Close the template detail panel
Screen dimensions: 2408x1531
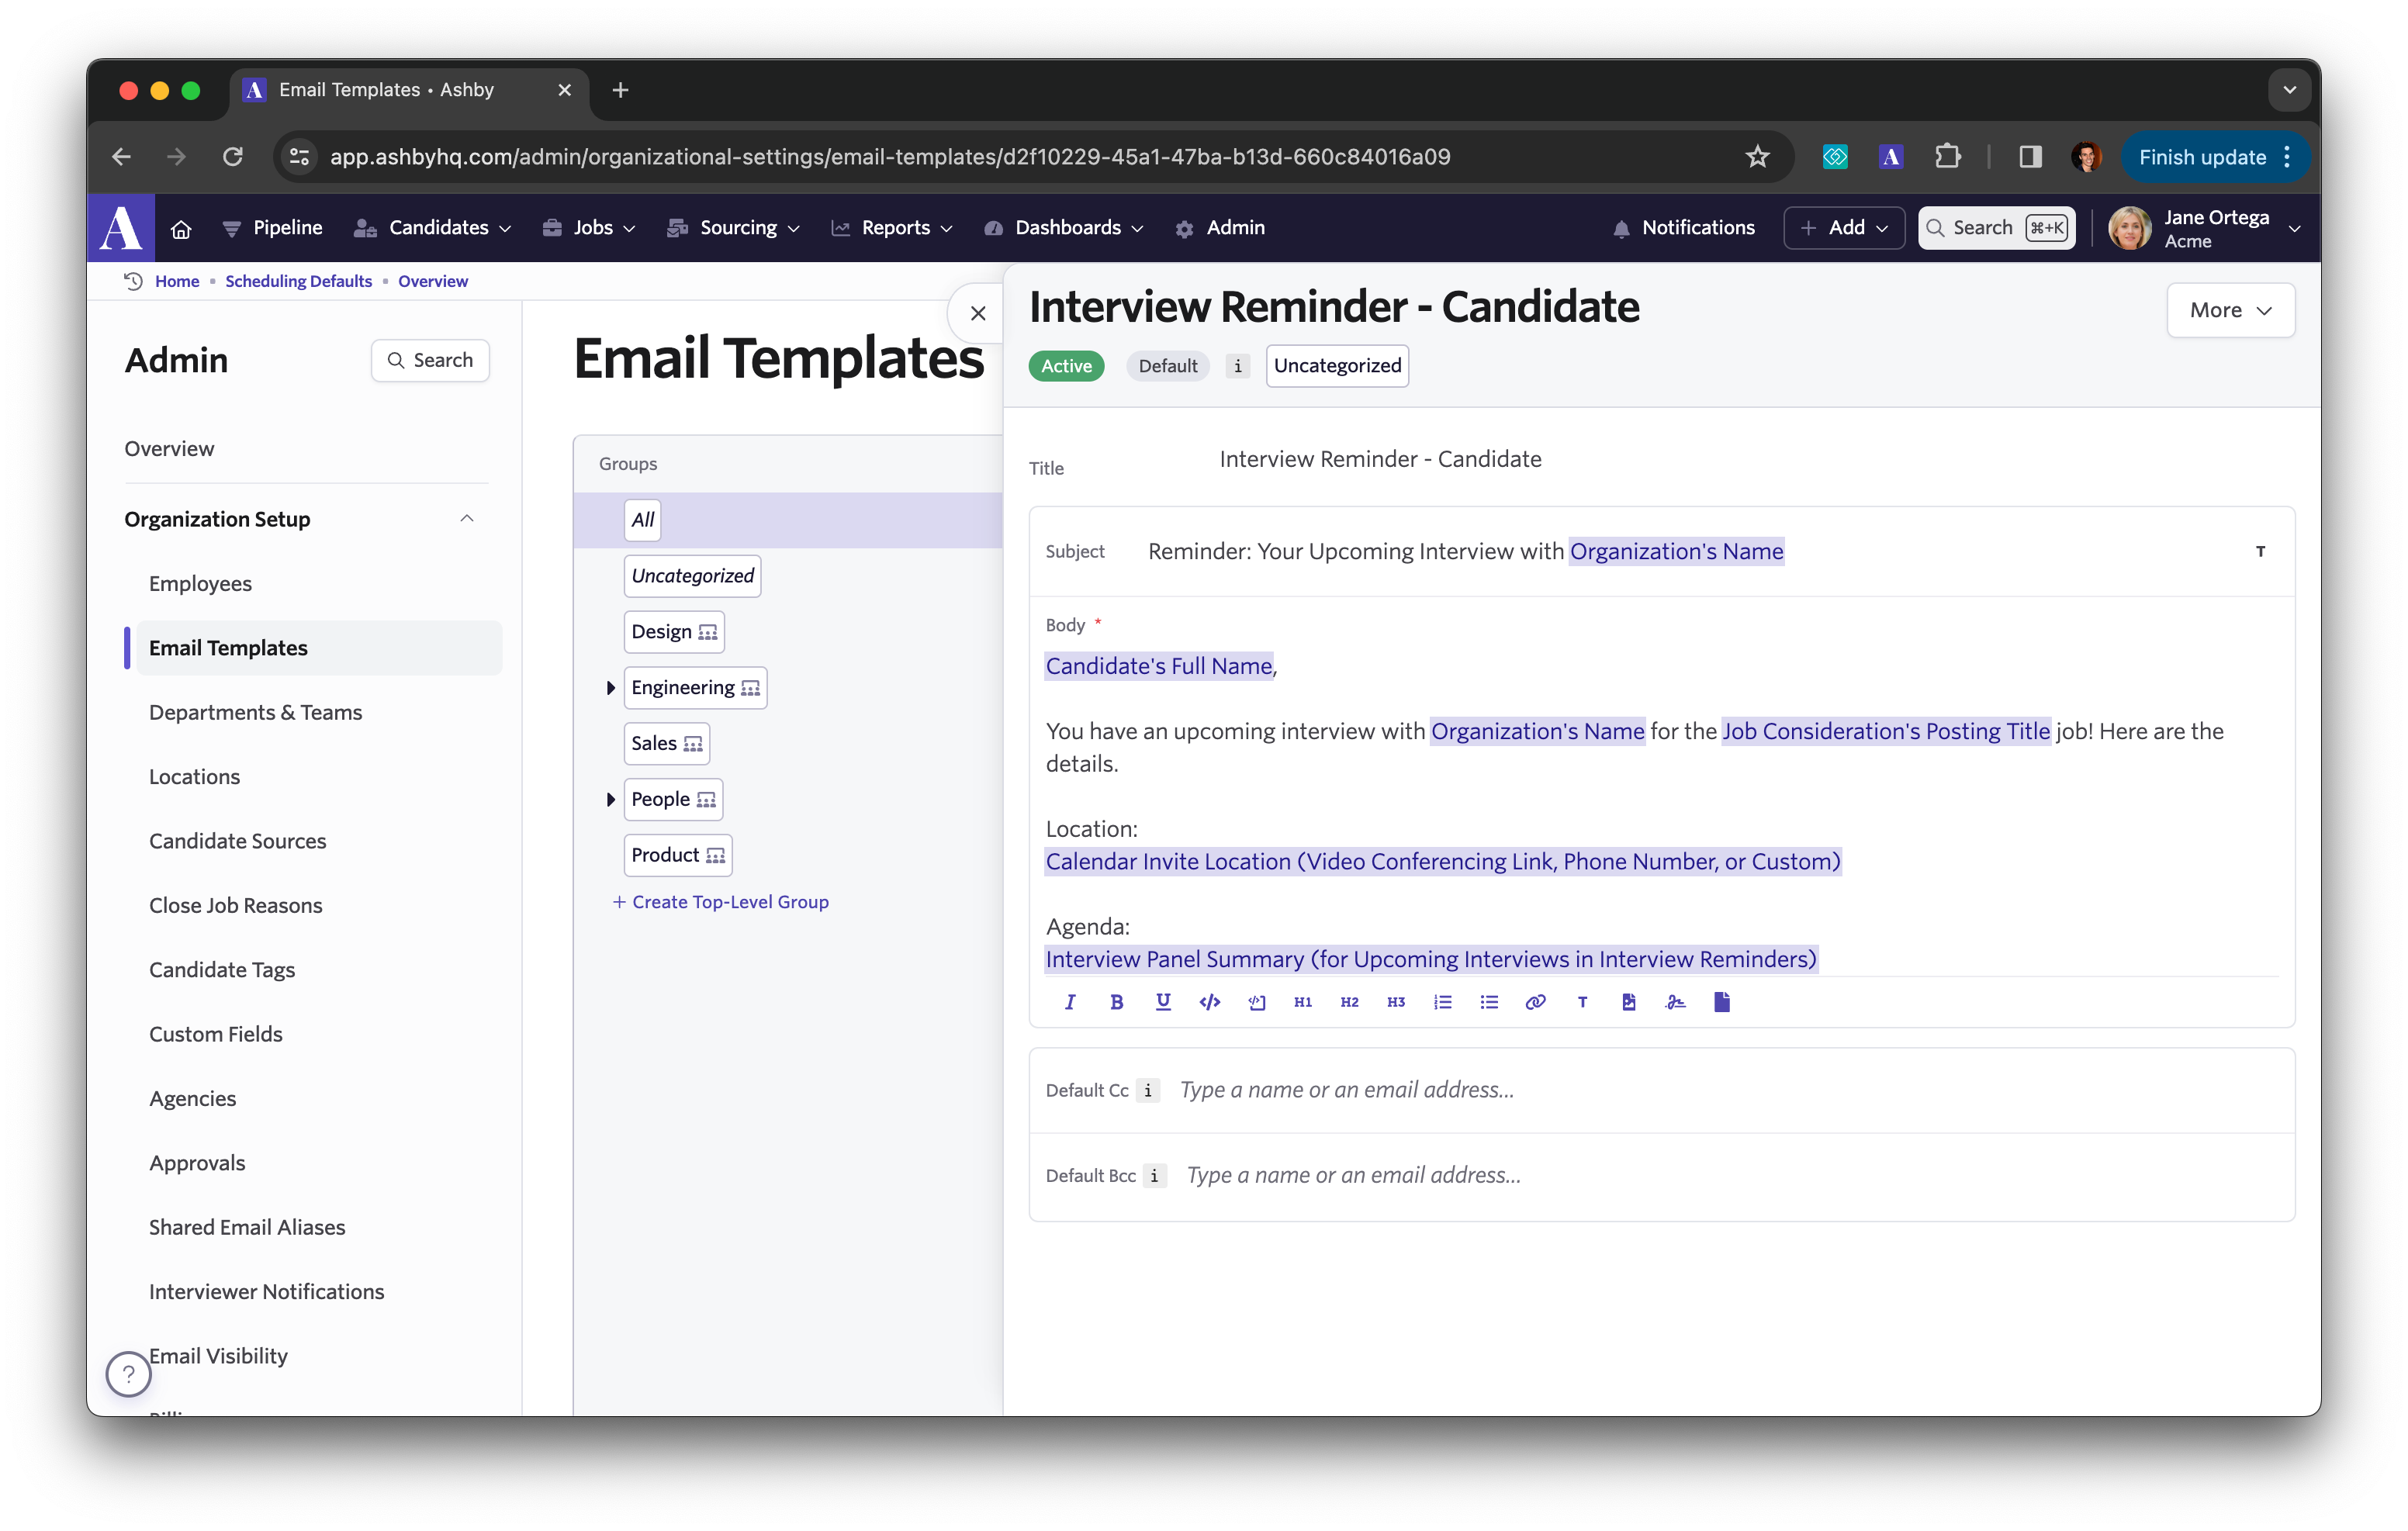(x=978, y=313)
